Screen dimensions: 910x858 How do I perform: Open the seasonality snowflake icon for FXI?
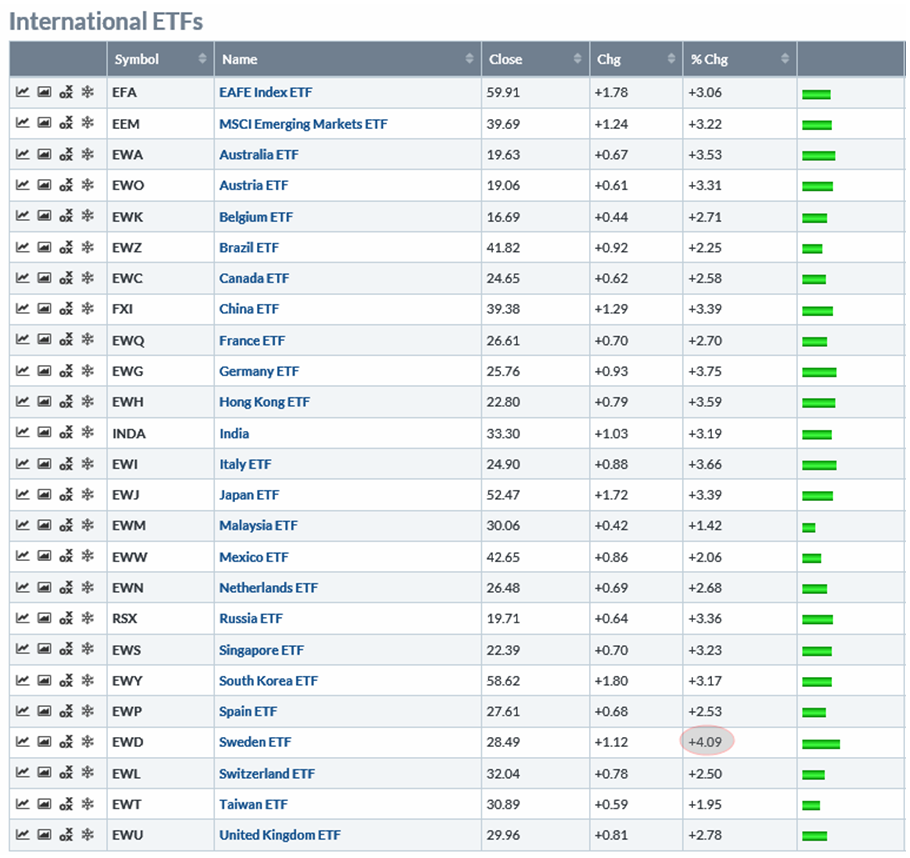(x=87, y=309)
